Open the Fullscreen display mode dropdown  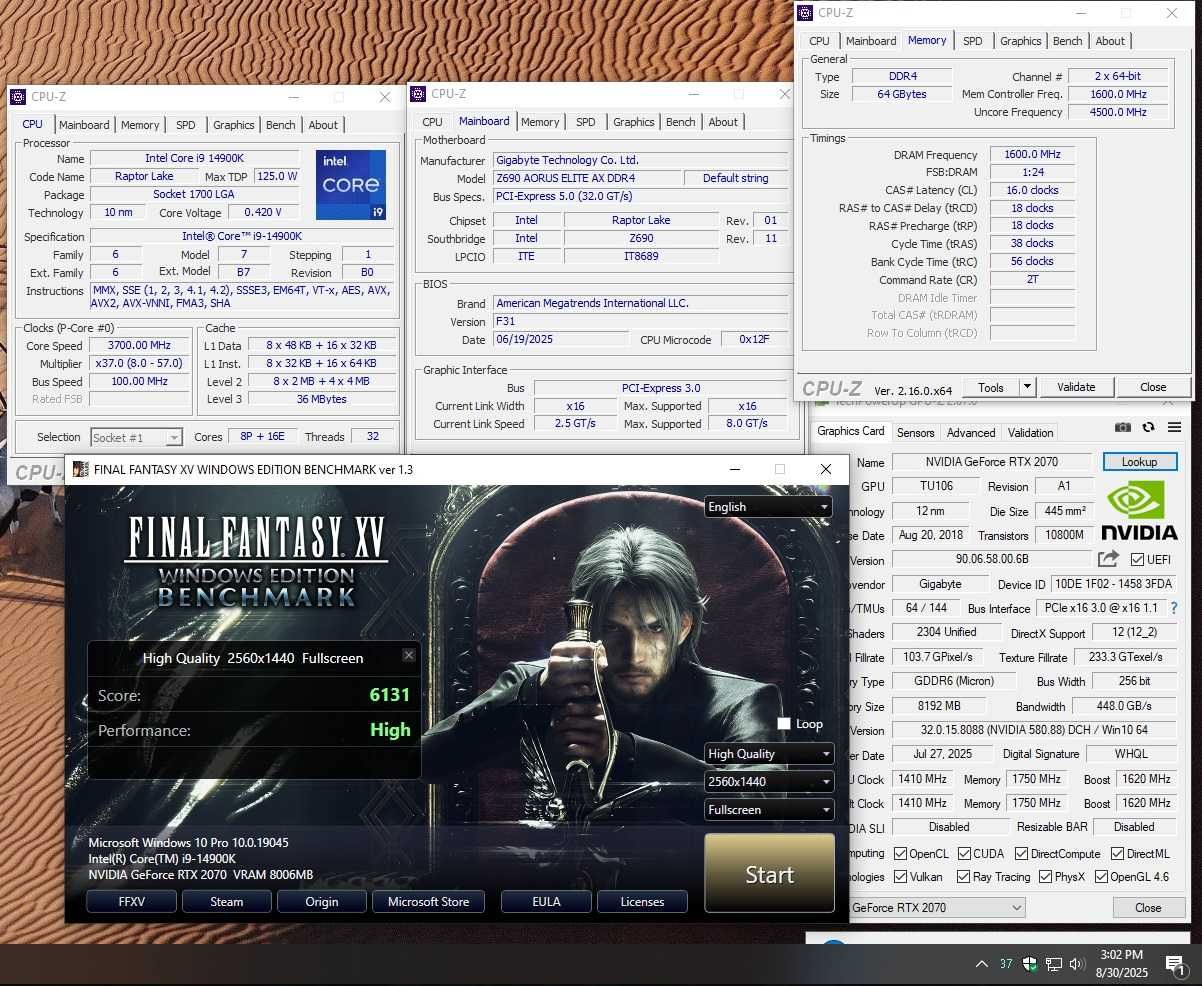[768, 810]
